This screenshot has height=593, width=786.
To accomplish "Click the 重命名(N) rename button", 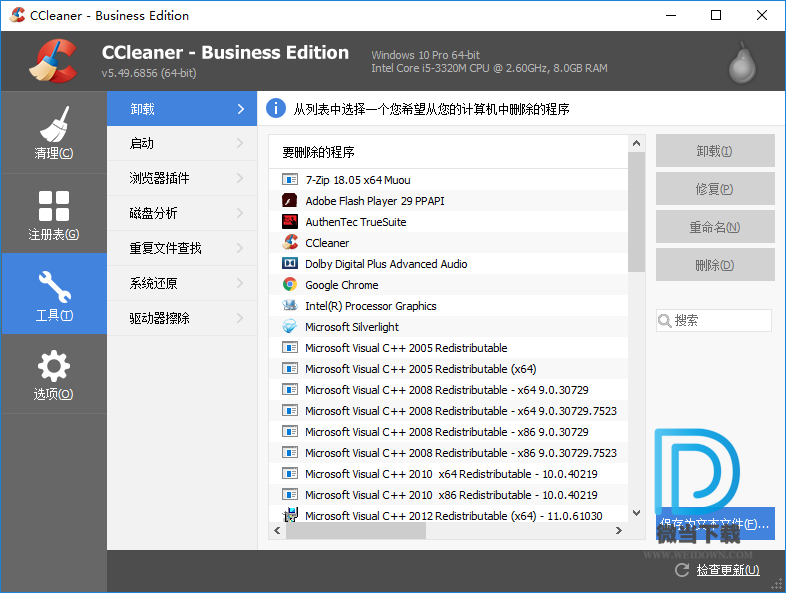I will tap(715, 227).
